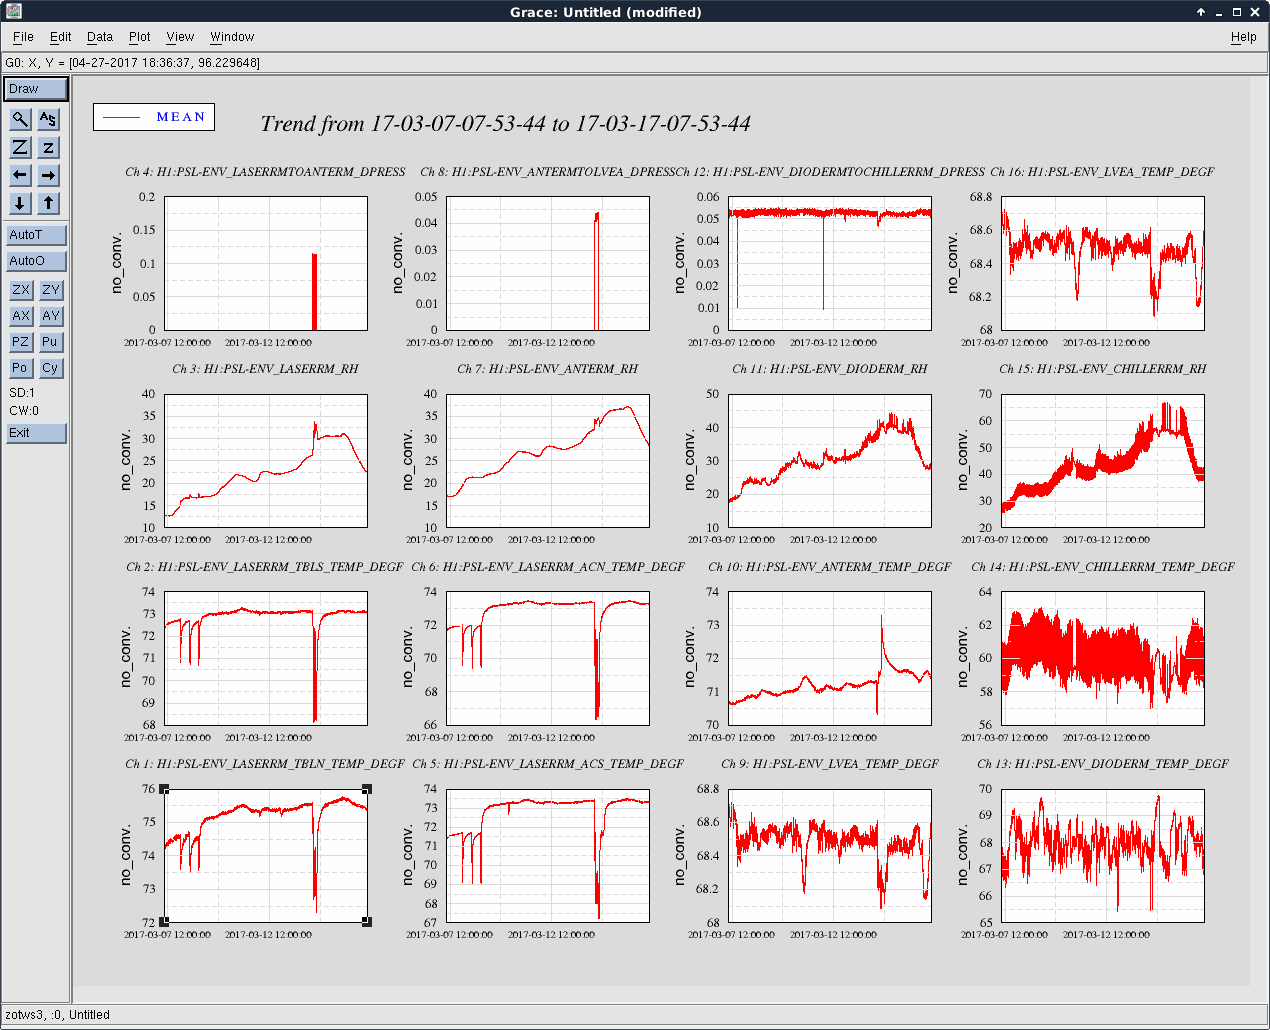Image resolution: width=1270 pixels, height=1030 pixels.
Task: Click the 'Trend from 17-03-07' title text
Action: 505,124
